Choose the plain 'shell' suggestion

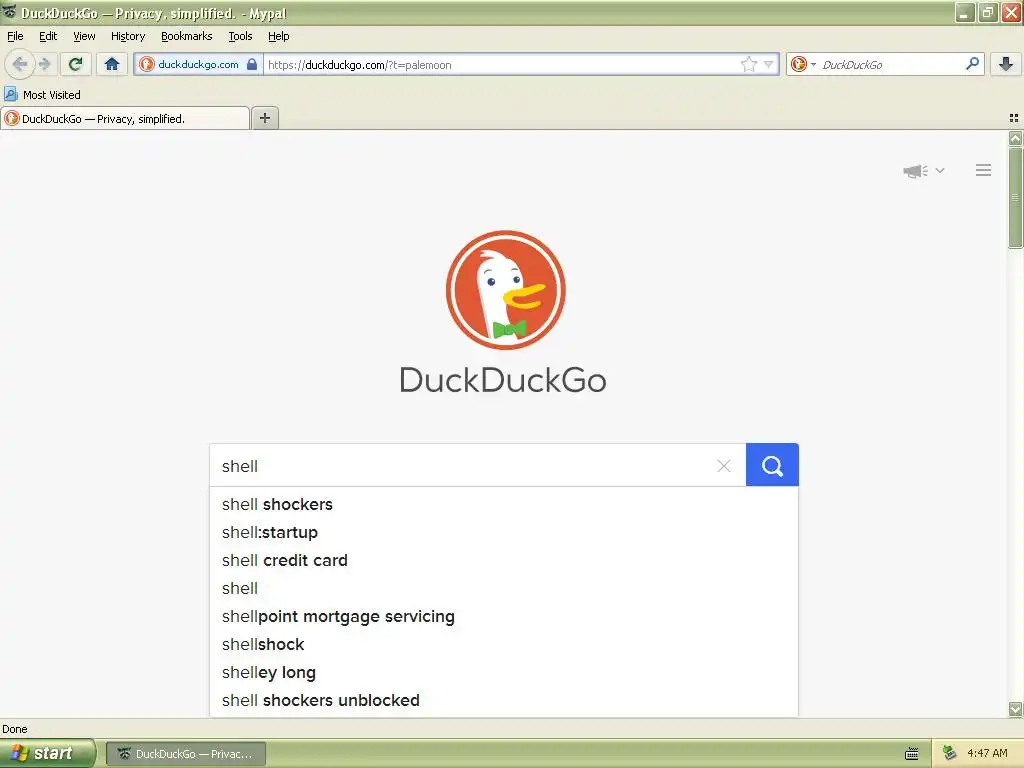(x=504, y=588)
